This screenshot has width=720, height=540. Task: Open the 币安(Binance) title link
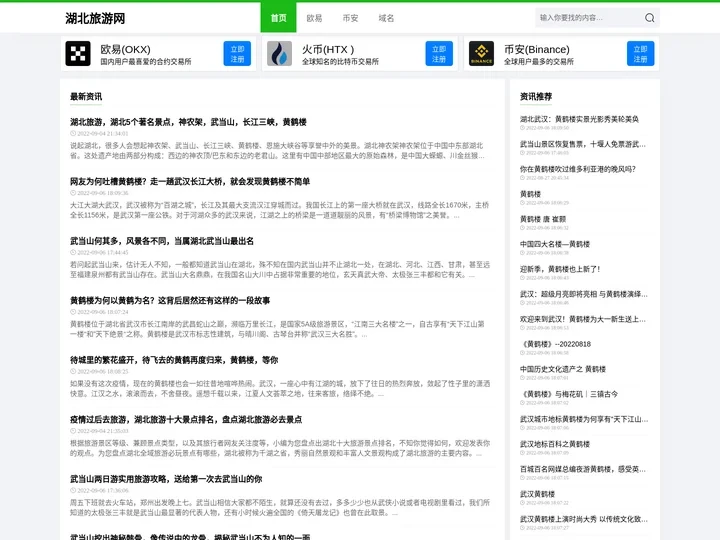pyautogui.click(x=537, y=49)
